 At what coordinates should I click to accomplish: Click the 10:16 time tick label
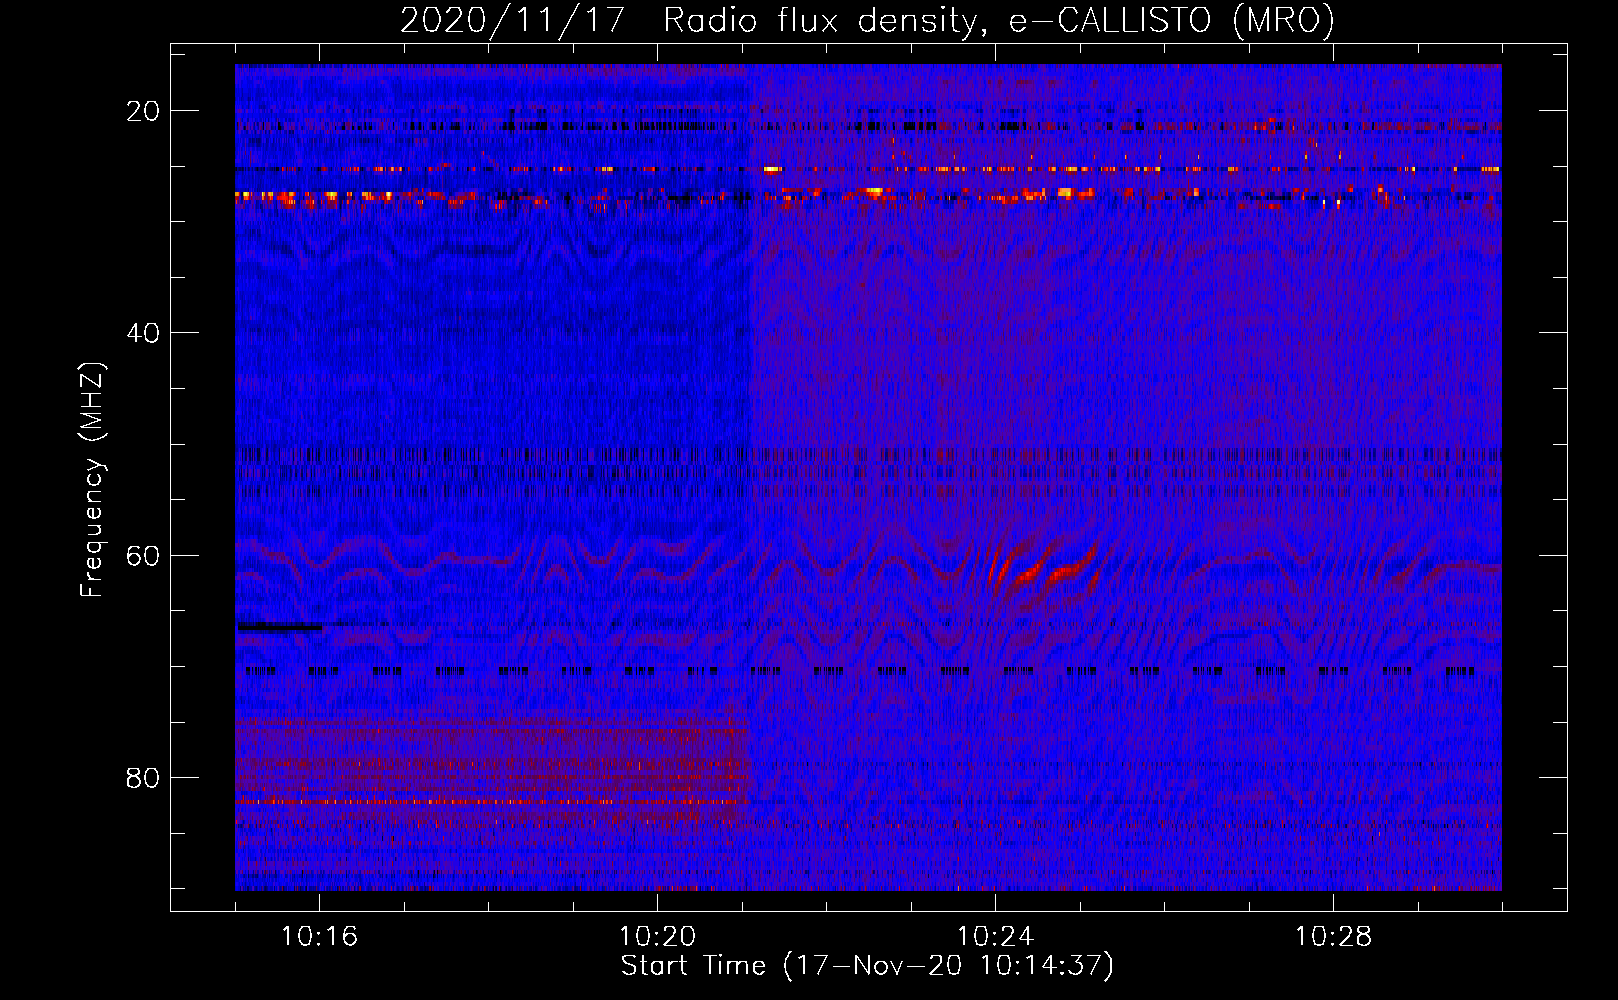(x=320, y=936)
